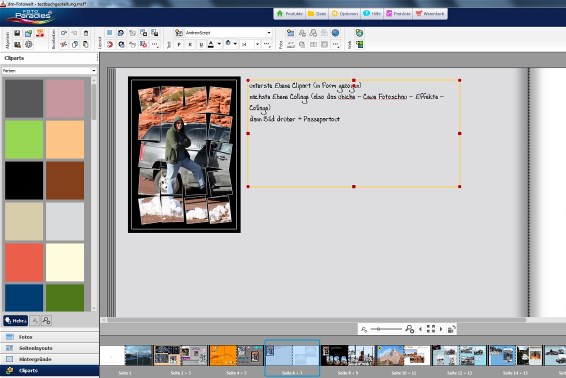Click the undo icon in Bearbeiten group

[x=64, y=33]
